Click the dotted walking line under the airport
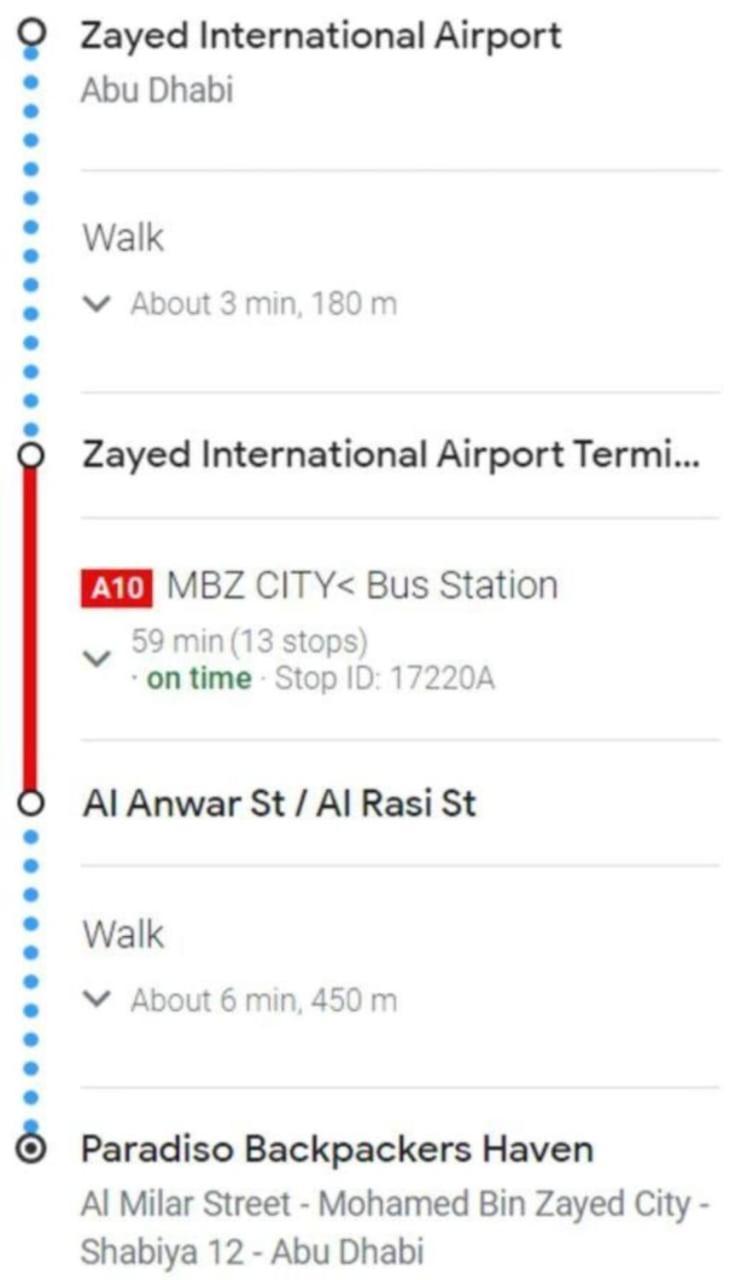Screen dimensions: 747x1280 coord(32,245)
